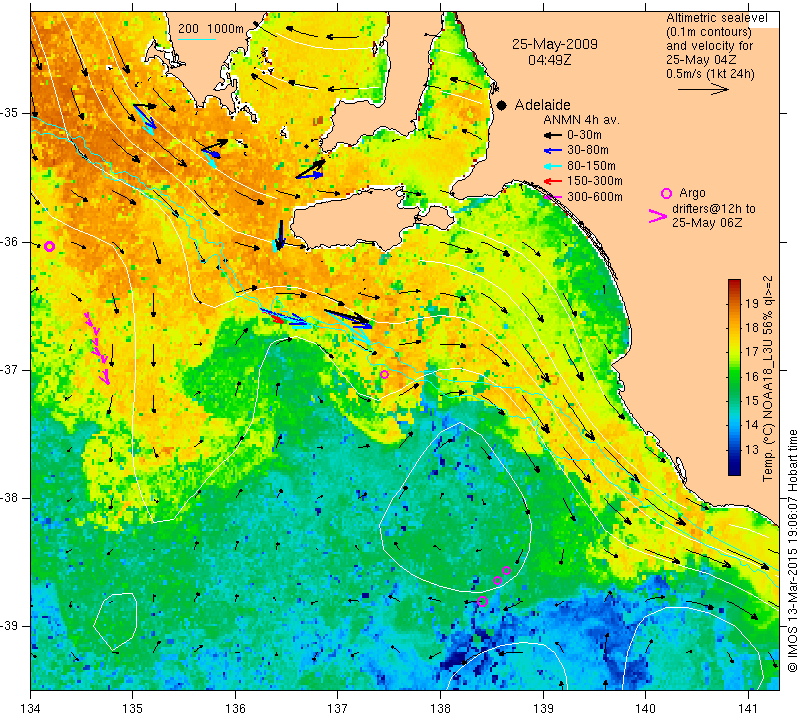Image resolution: width=800 pixels, height=720 pixels.
Task: Click the magenta Argo legend circle
Action: 666,193
